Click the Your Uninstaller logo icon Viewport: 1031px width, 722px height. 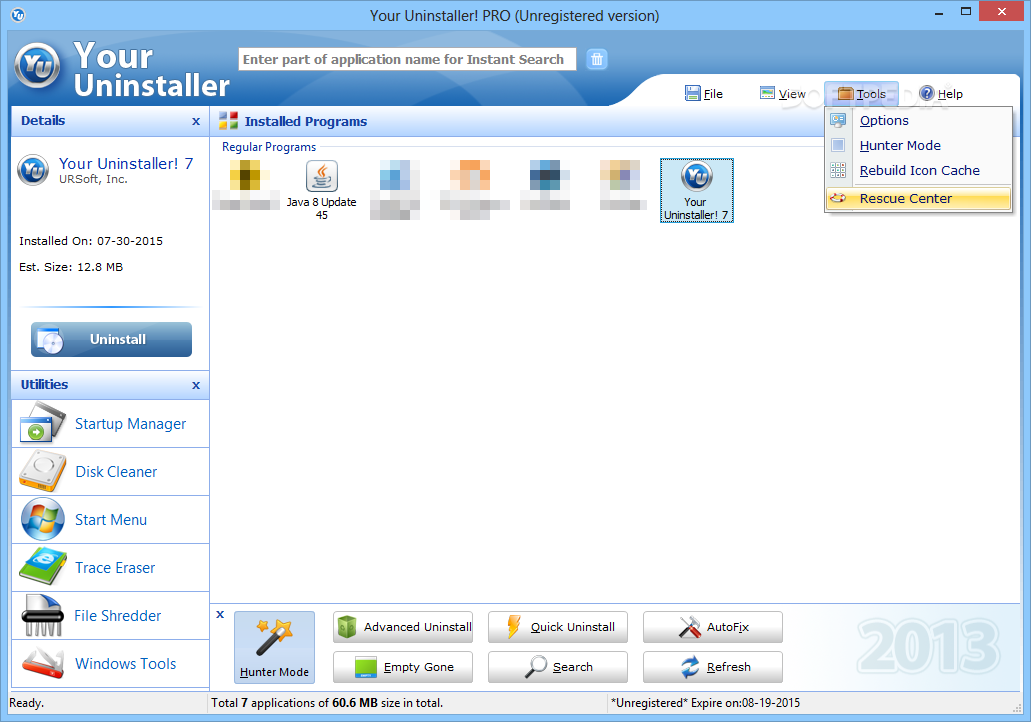point(37,66)
